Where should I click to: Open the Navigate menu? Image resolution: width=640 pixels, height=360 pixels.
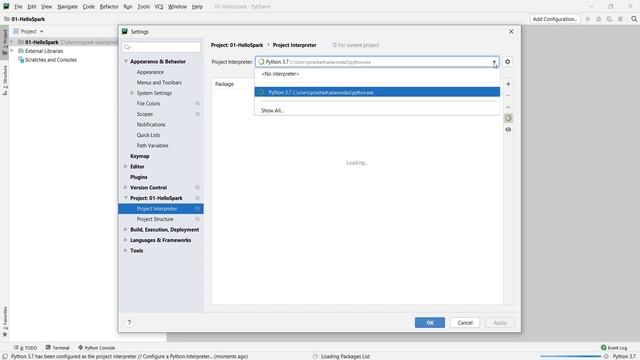(x=67, y=7)
